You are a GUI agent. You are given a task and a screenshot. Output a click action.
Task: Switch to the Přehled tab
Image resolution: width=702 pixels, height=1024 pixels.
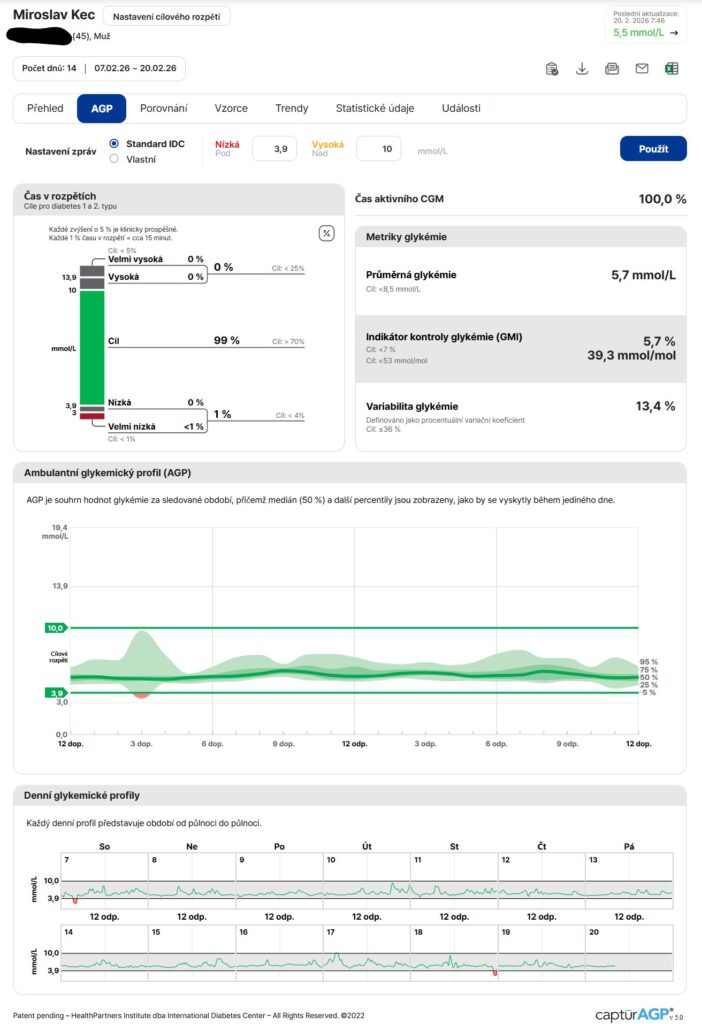point(43,108)
